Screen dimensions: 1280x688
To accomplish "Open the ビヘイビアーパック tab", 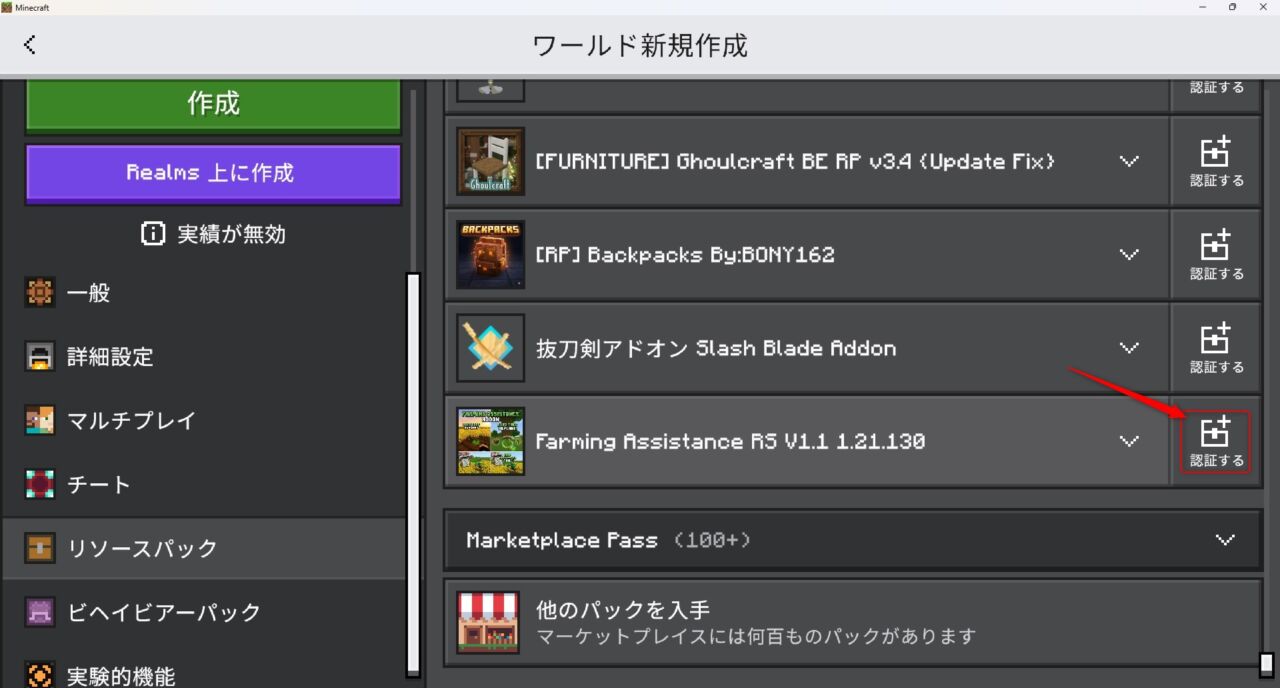I will coord(204,612).
